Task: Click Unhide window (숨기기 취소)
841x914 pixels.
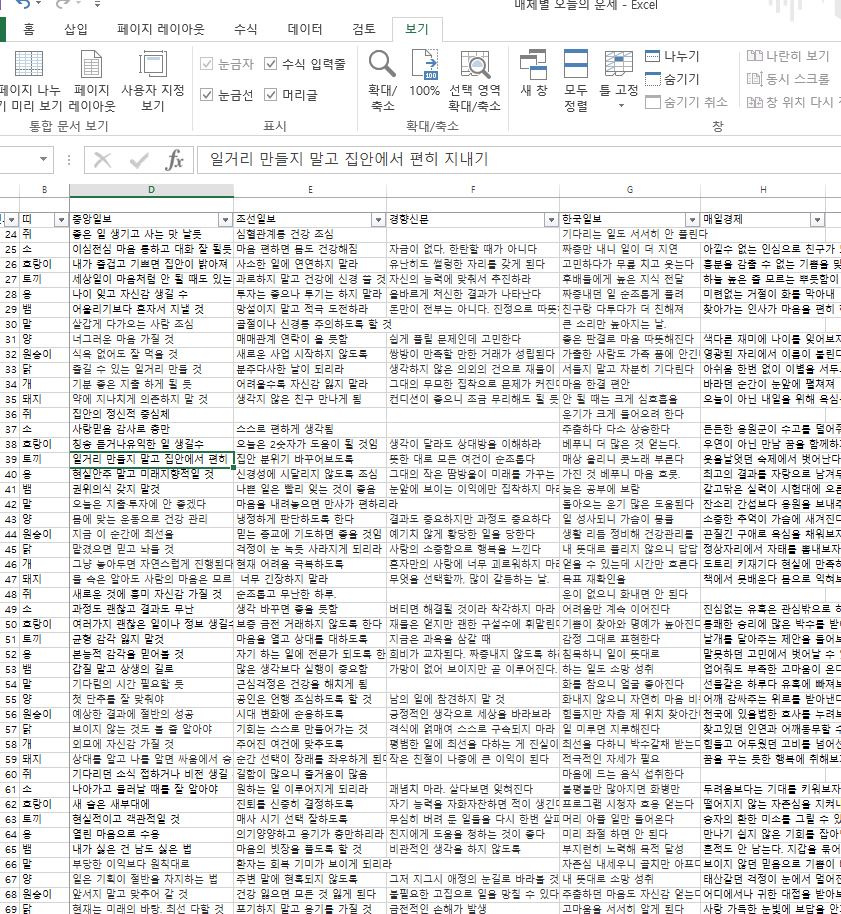Action: pyautogui.click(x=687, y=102)
